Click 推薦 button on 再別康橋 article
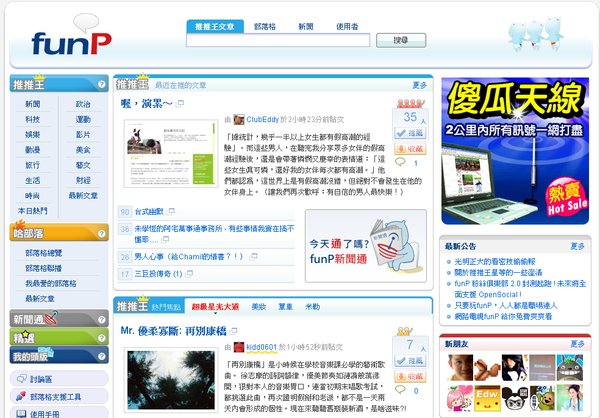Screen dimensions: 600x418 point(410,361)
